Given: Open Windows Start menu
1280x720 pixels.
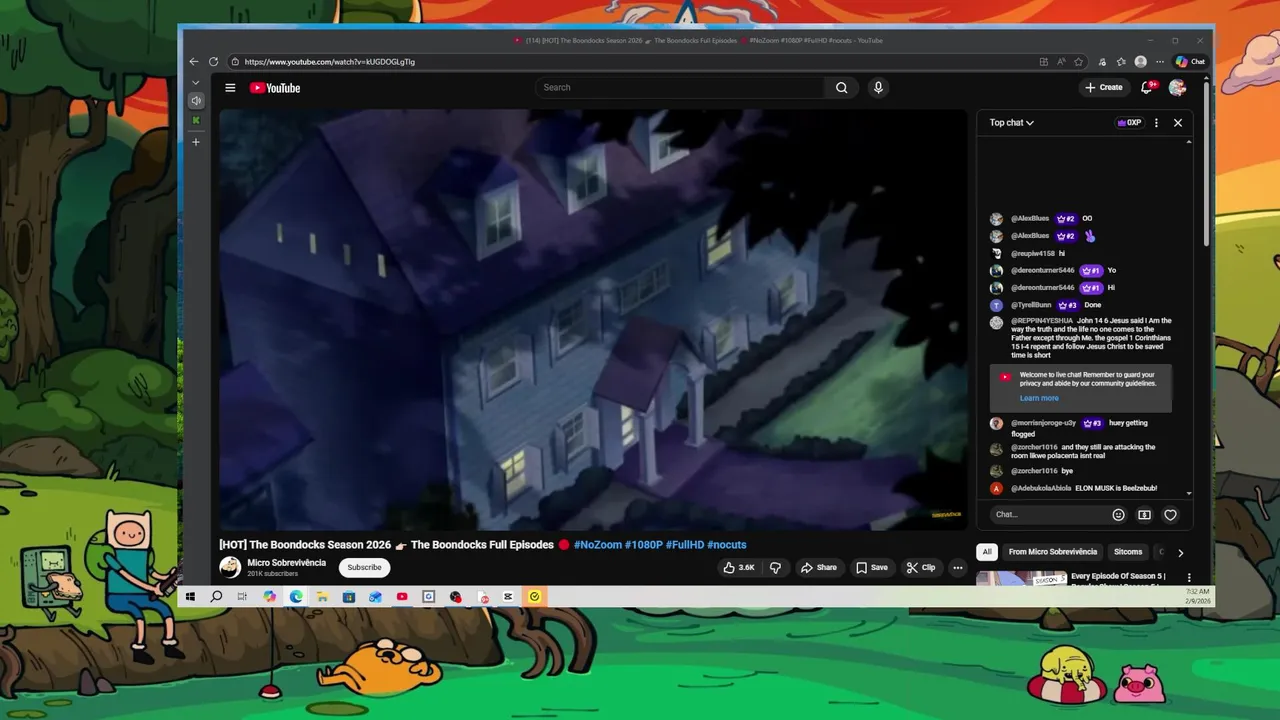Looking at the screenshot, I should coord(190,597).
